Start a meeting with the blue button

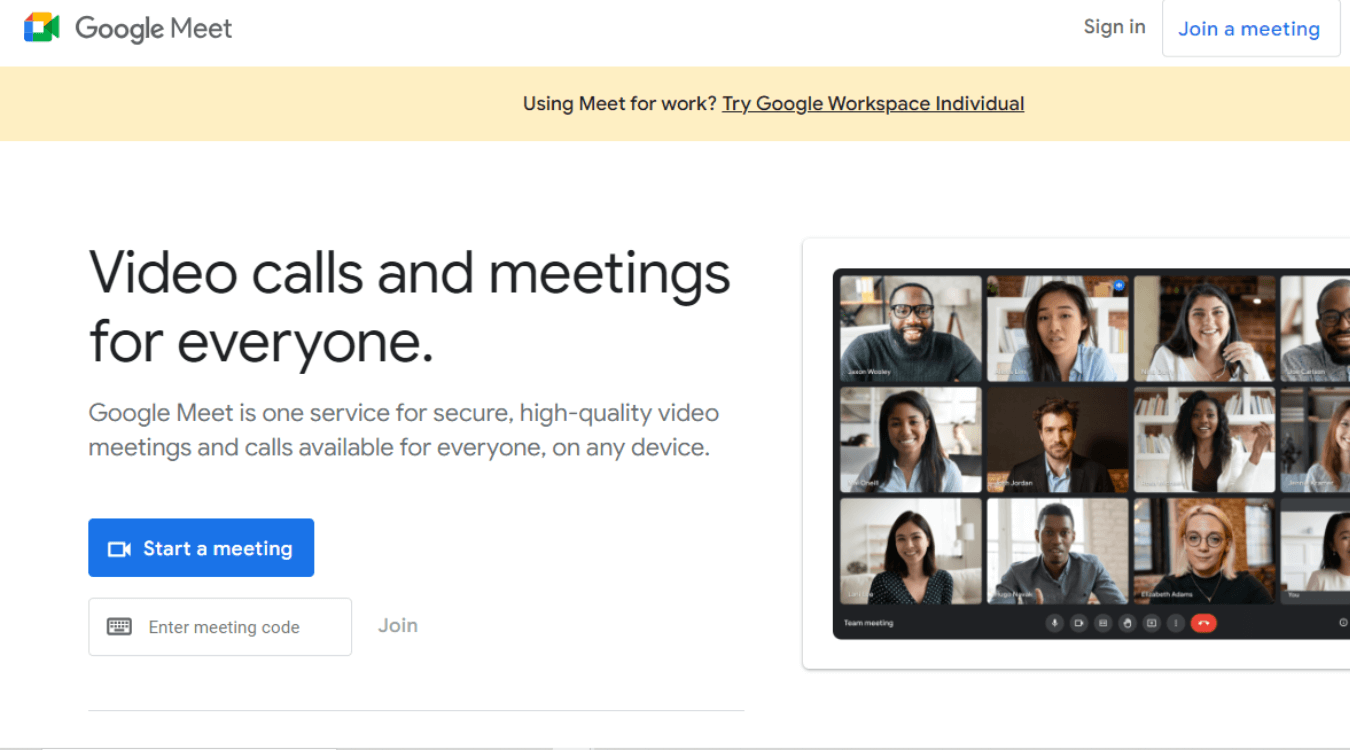tap(201, 548)
